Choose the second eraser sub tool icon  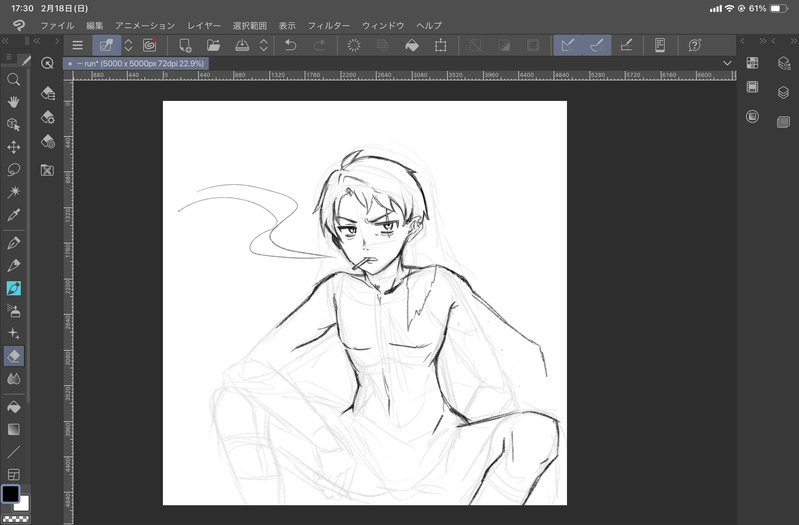tap(47, 117)
